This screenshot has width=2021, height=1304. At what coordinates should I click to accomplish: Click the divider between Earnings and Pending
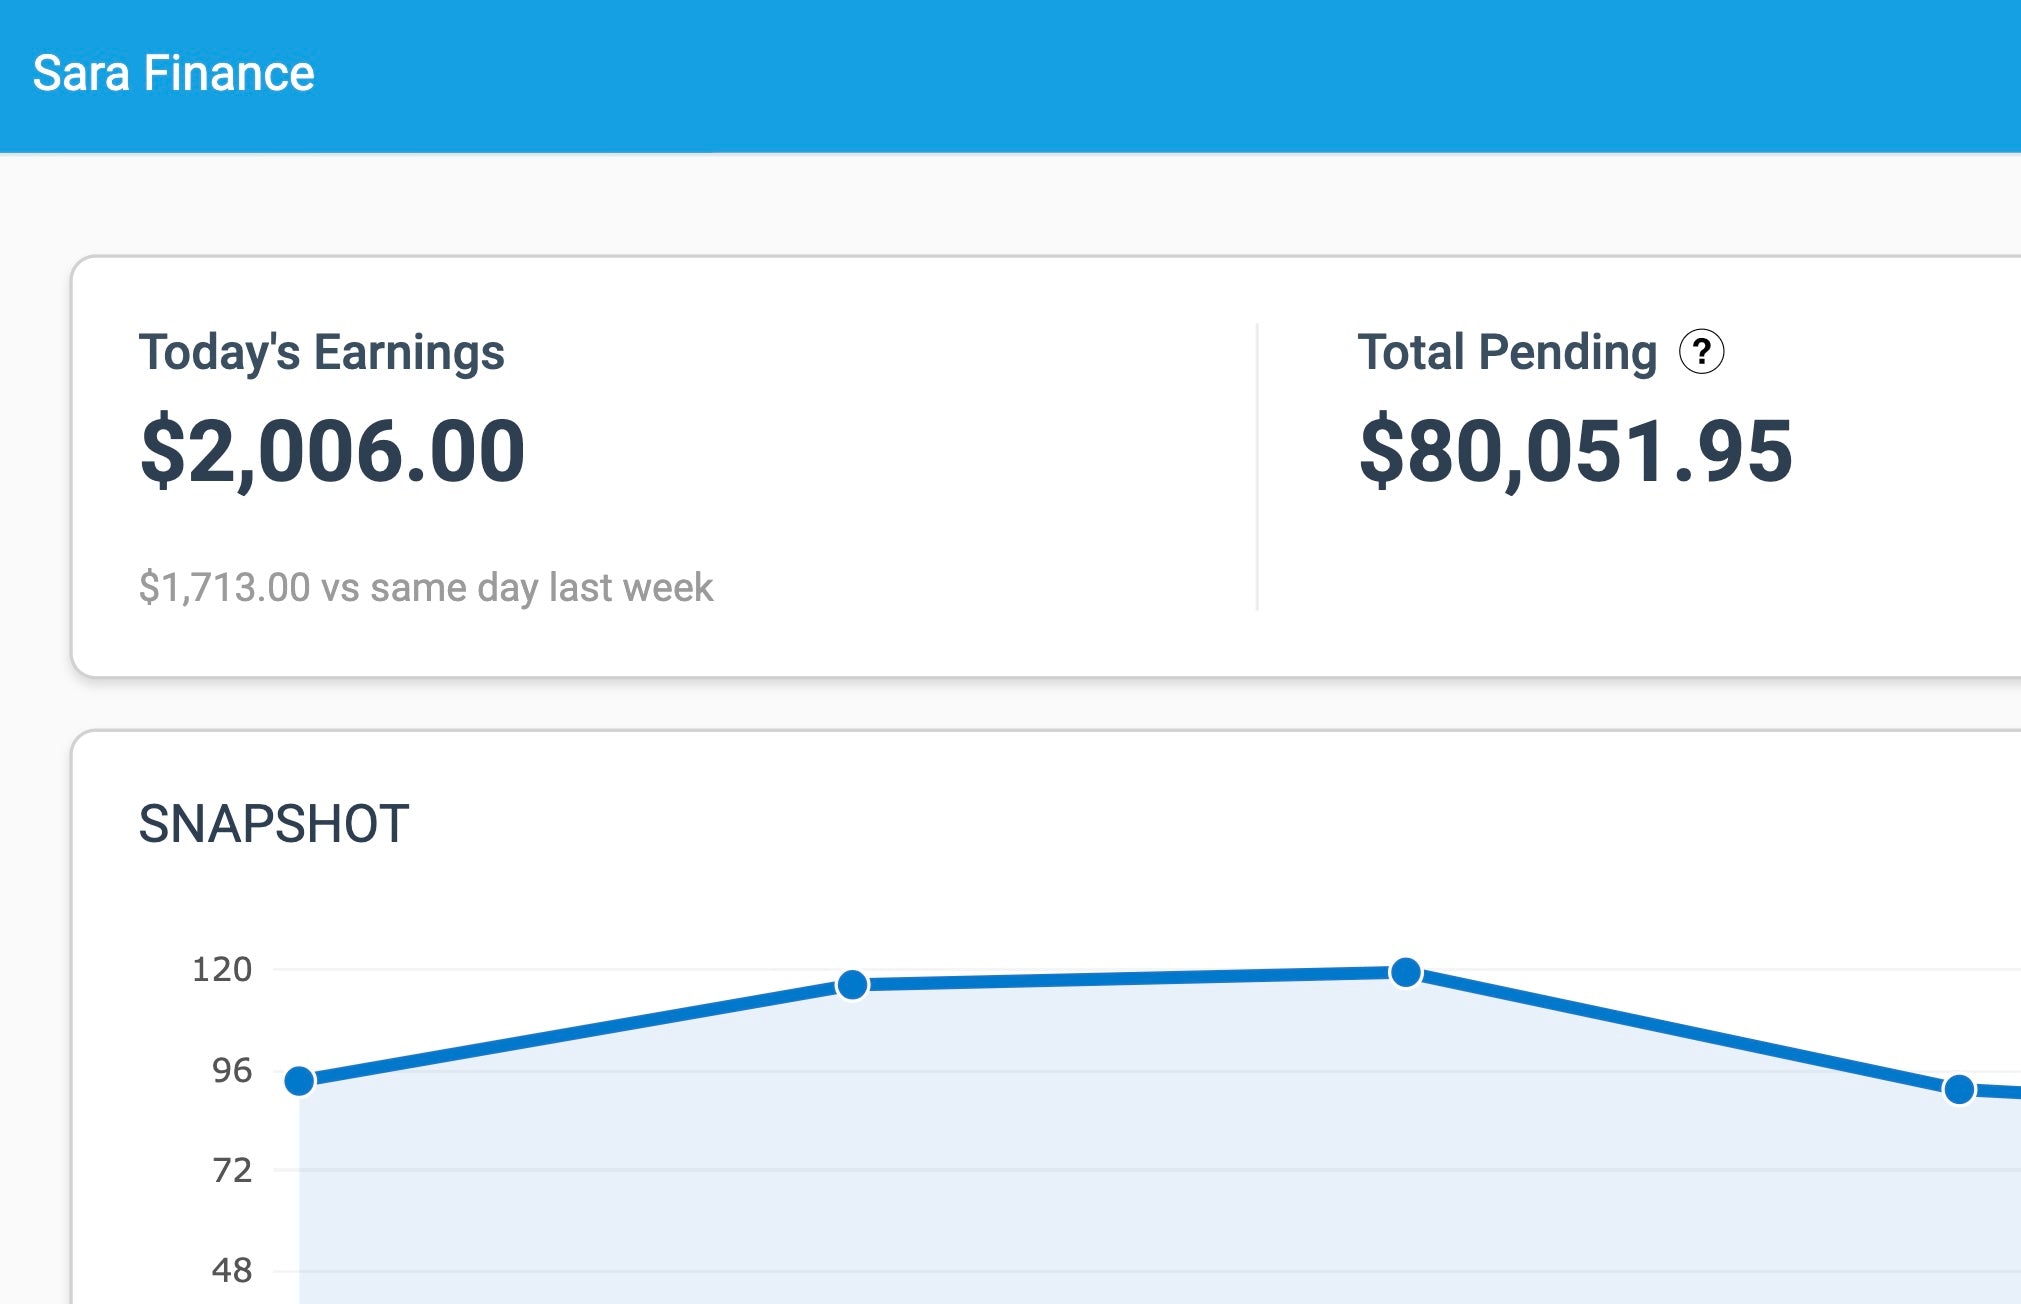pos(1257,466)
